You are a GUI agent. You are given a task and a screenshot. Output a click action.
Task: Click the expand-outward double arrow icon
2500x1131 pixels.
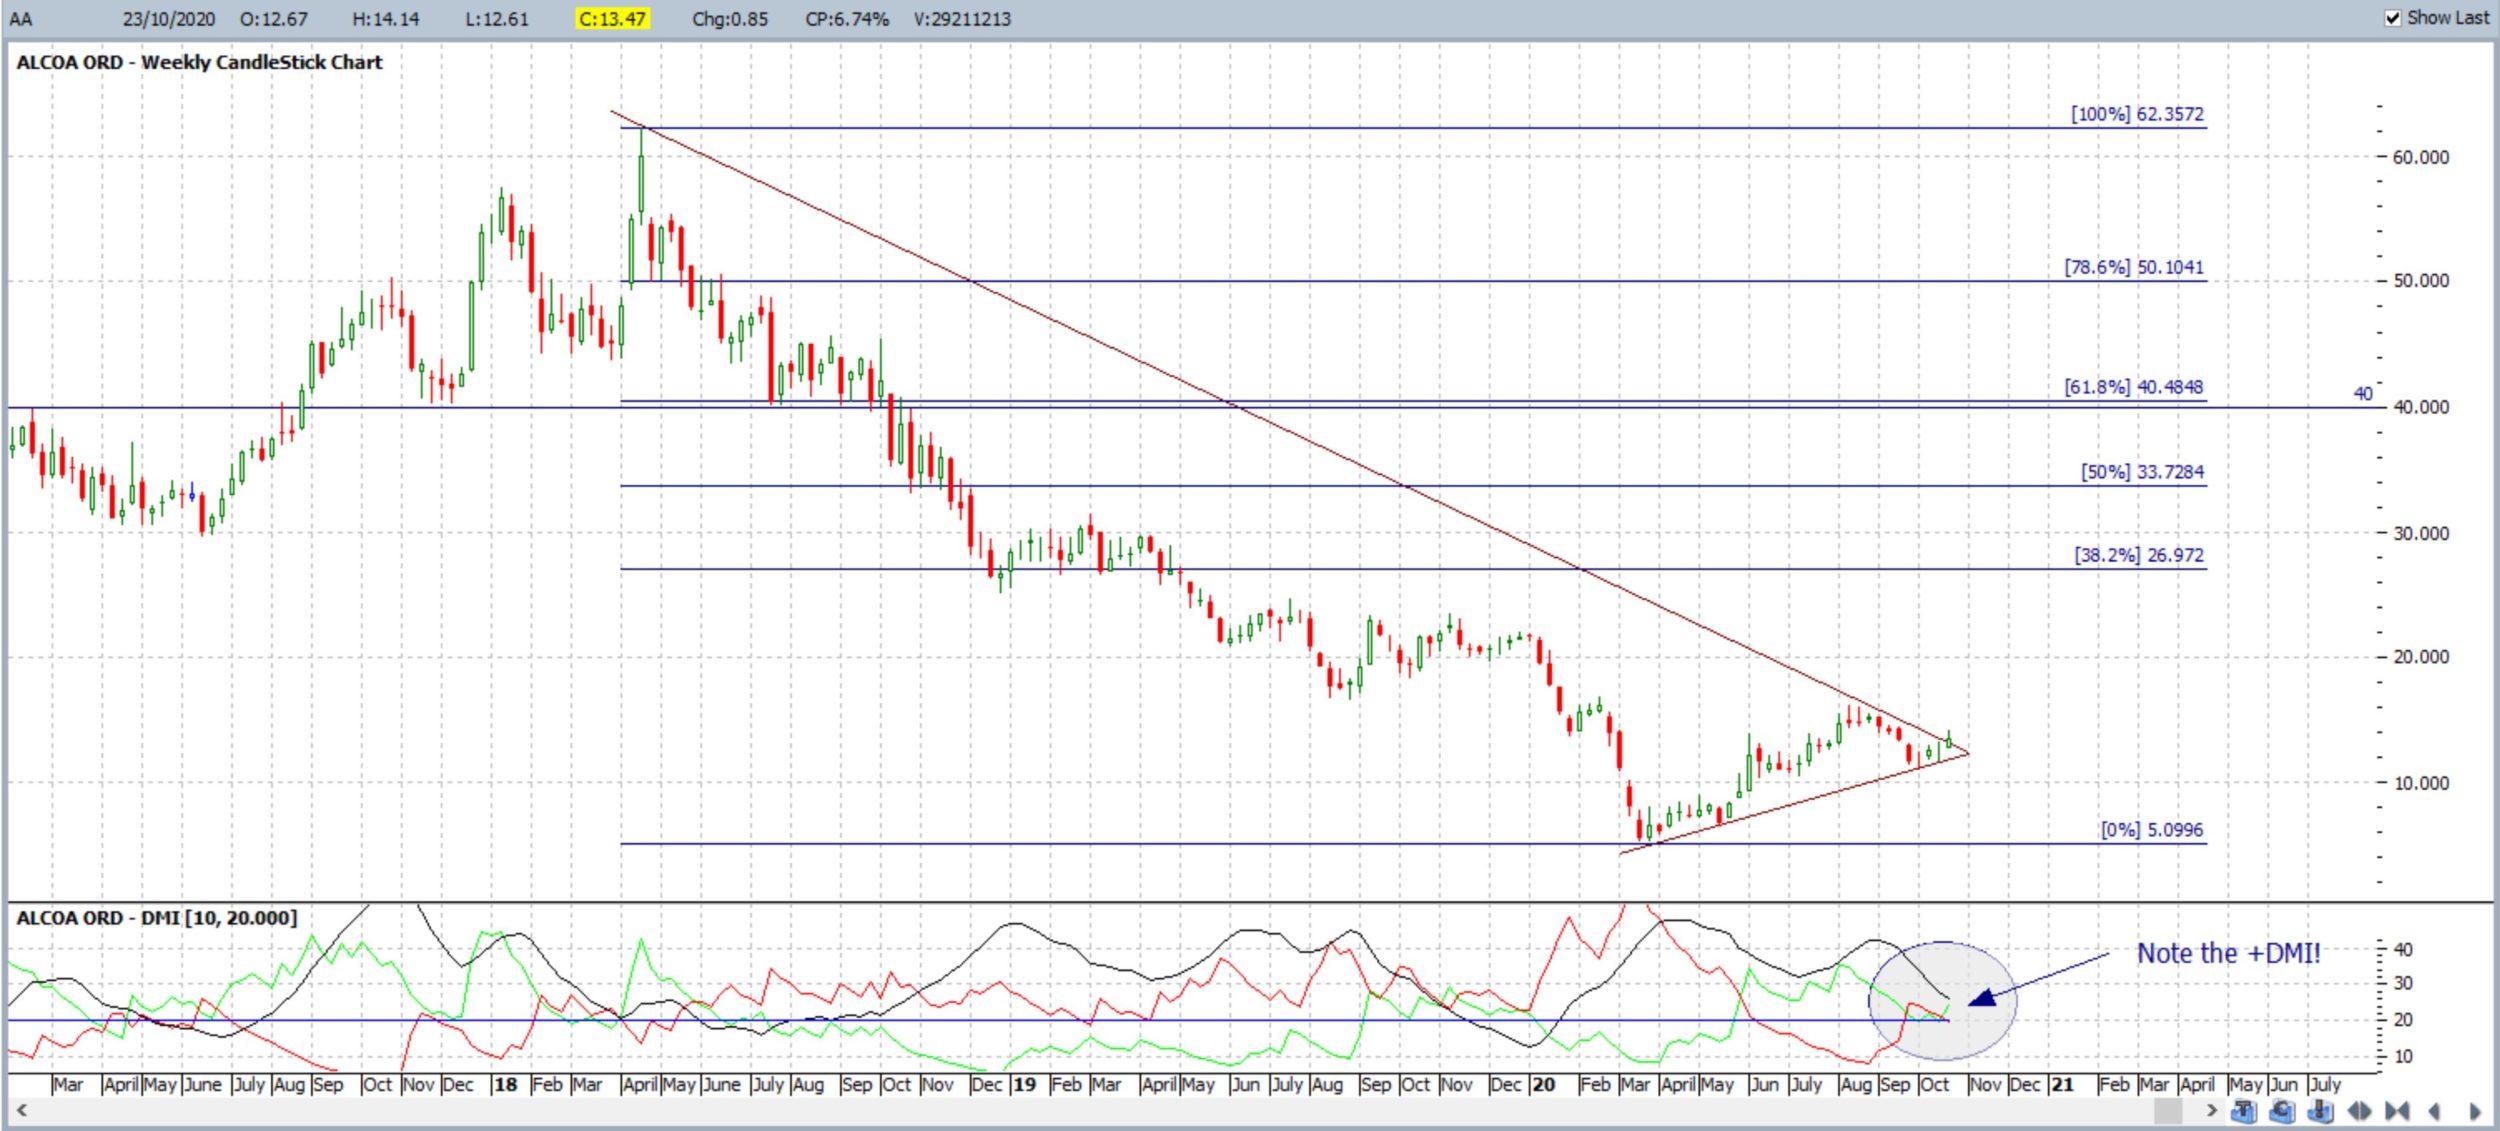(x=2359, y=1111)
